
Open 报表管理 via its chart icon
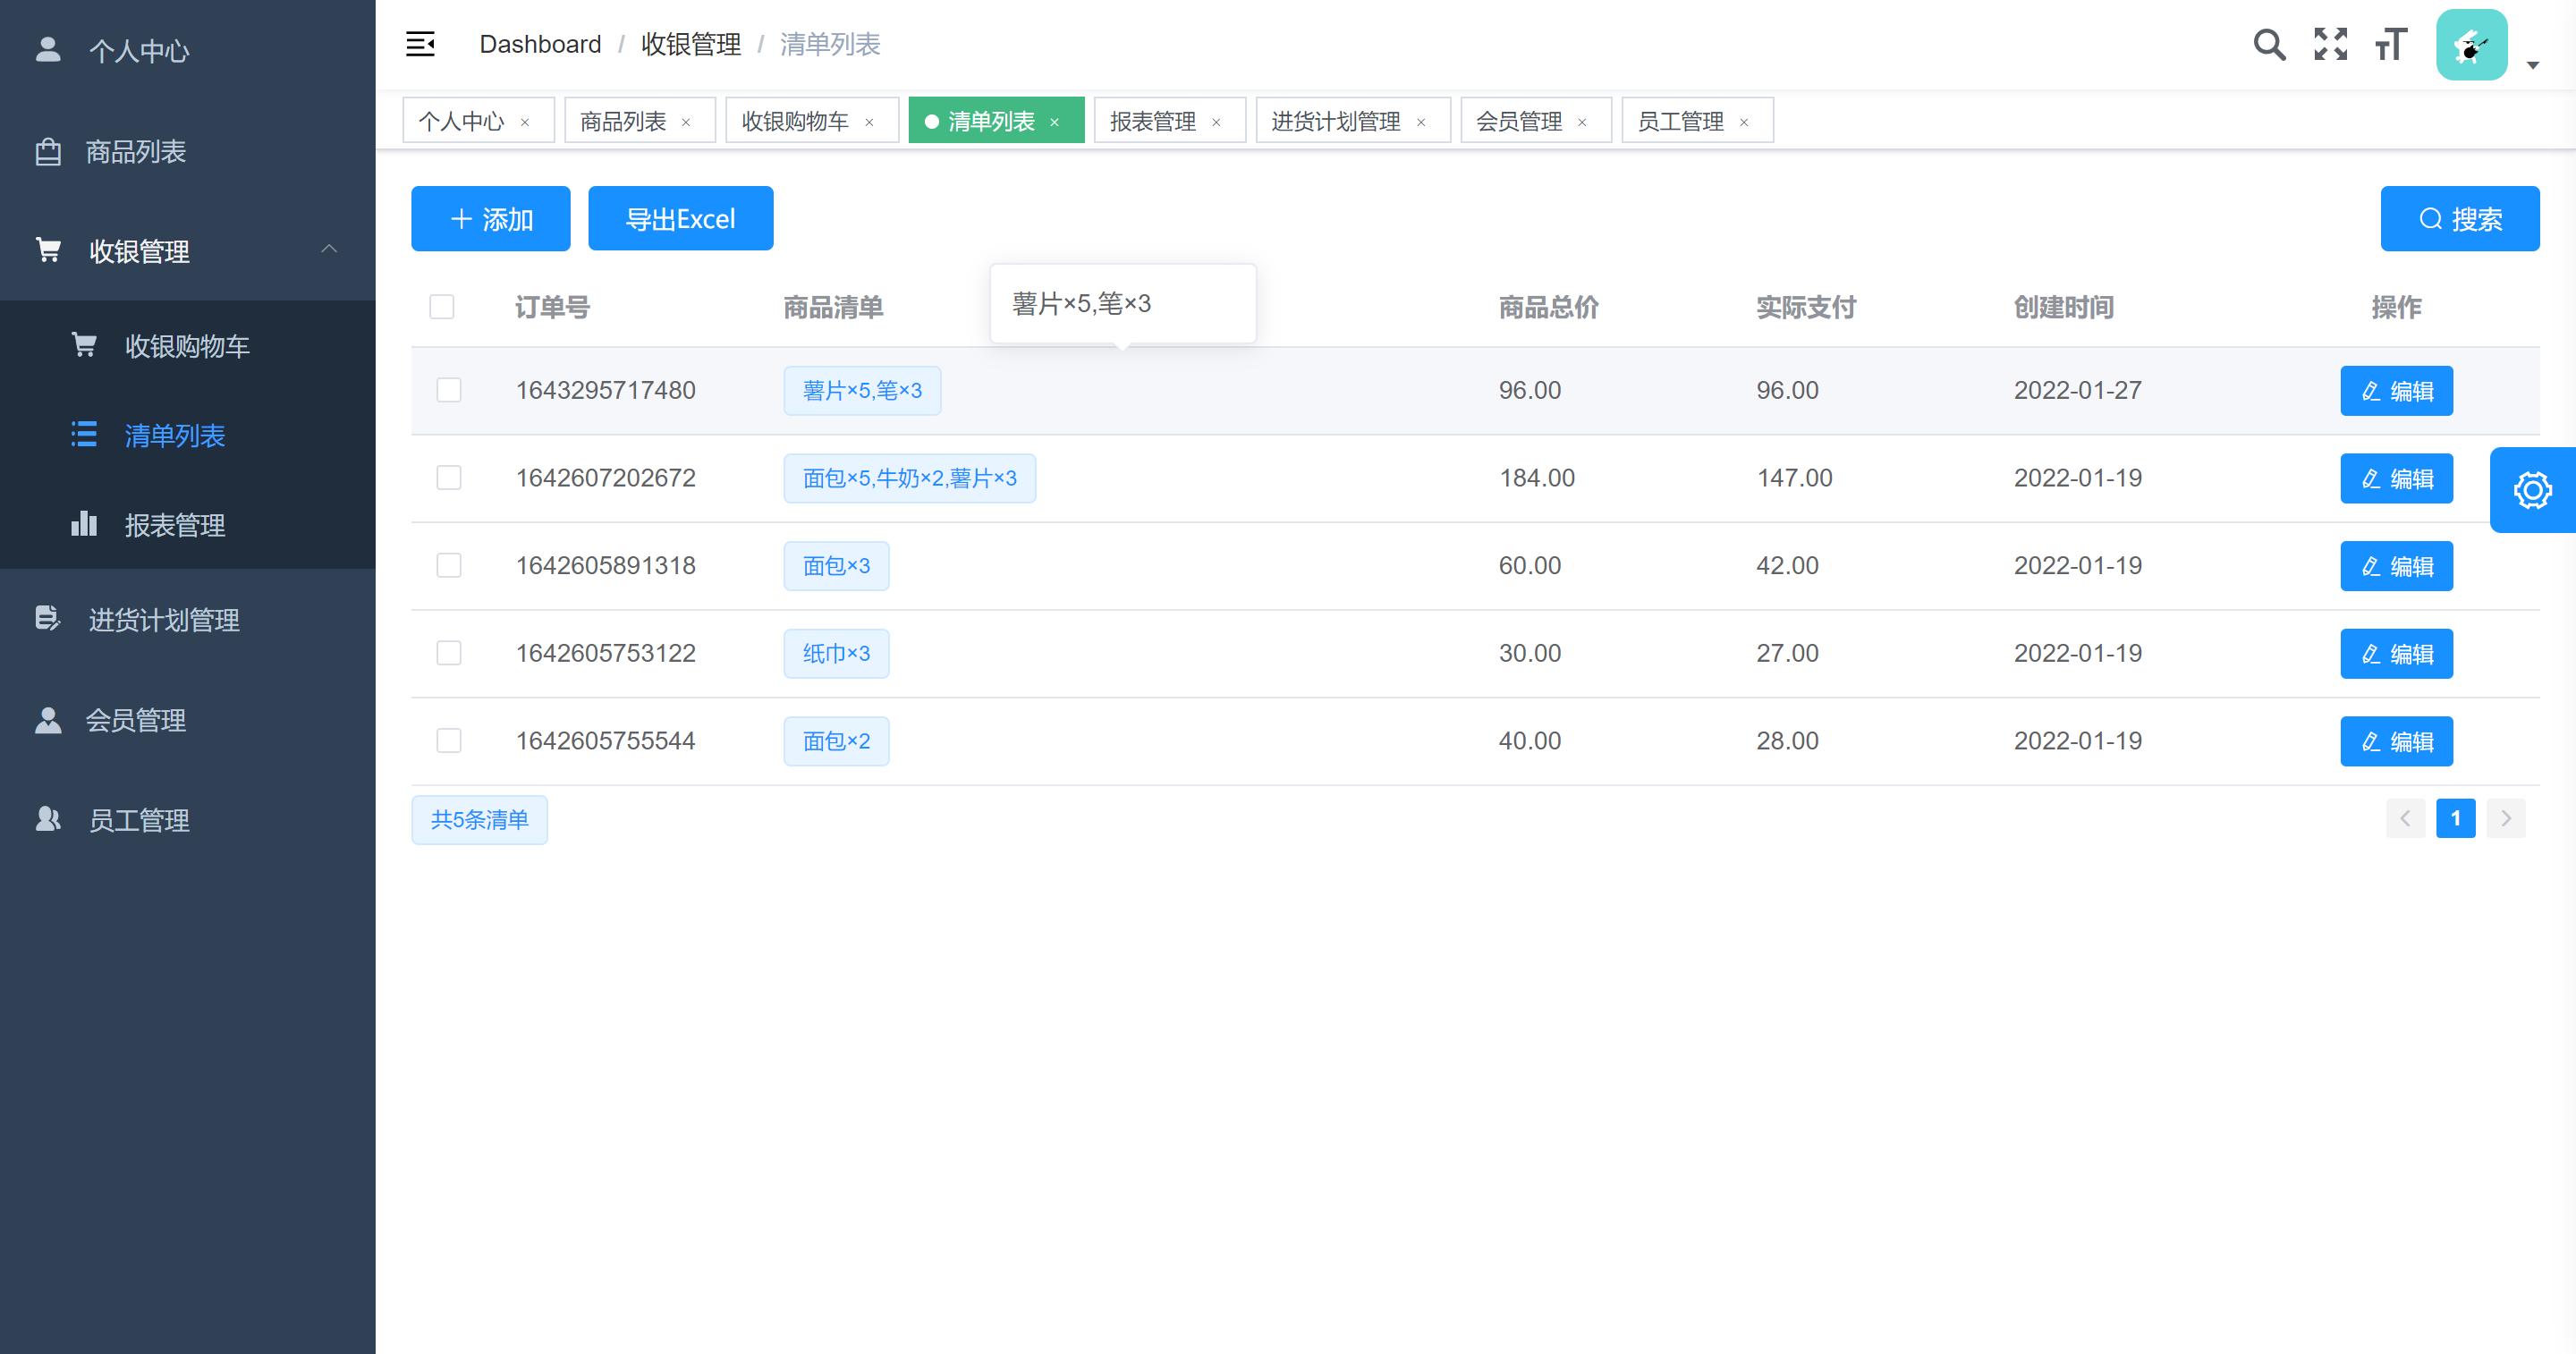[83, 524]
